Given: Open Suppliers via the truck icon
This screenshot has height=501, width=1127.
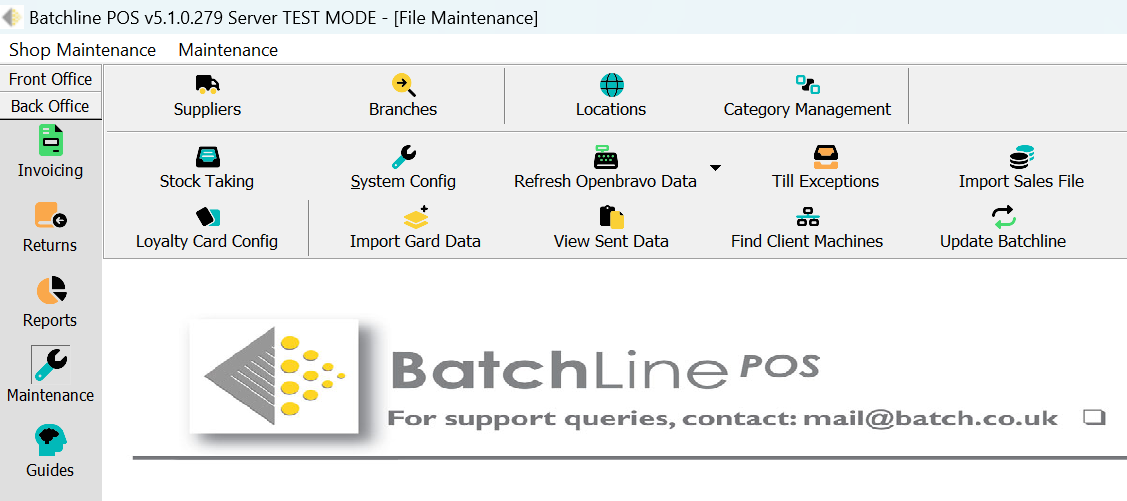Looking at the screenshot, I should coord(207,85).
